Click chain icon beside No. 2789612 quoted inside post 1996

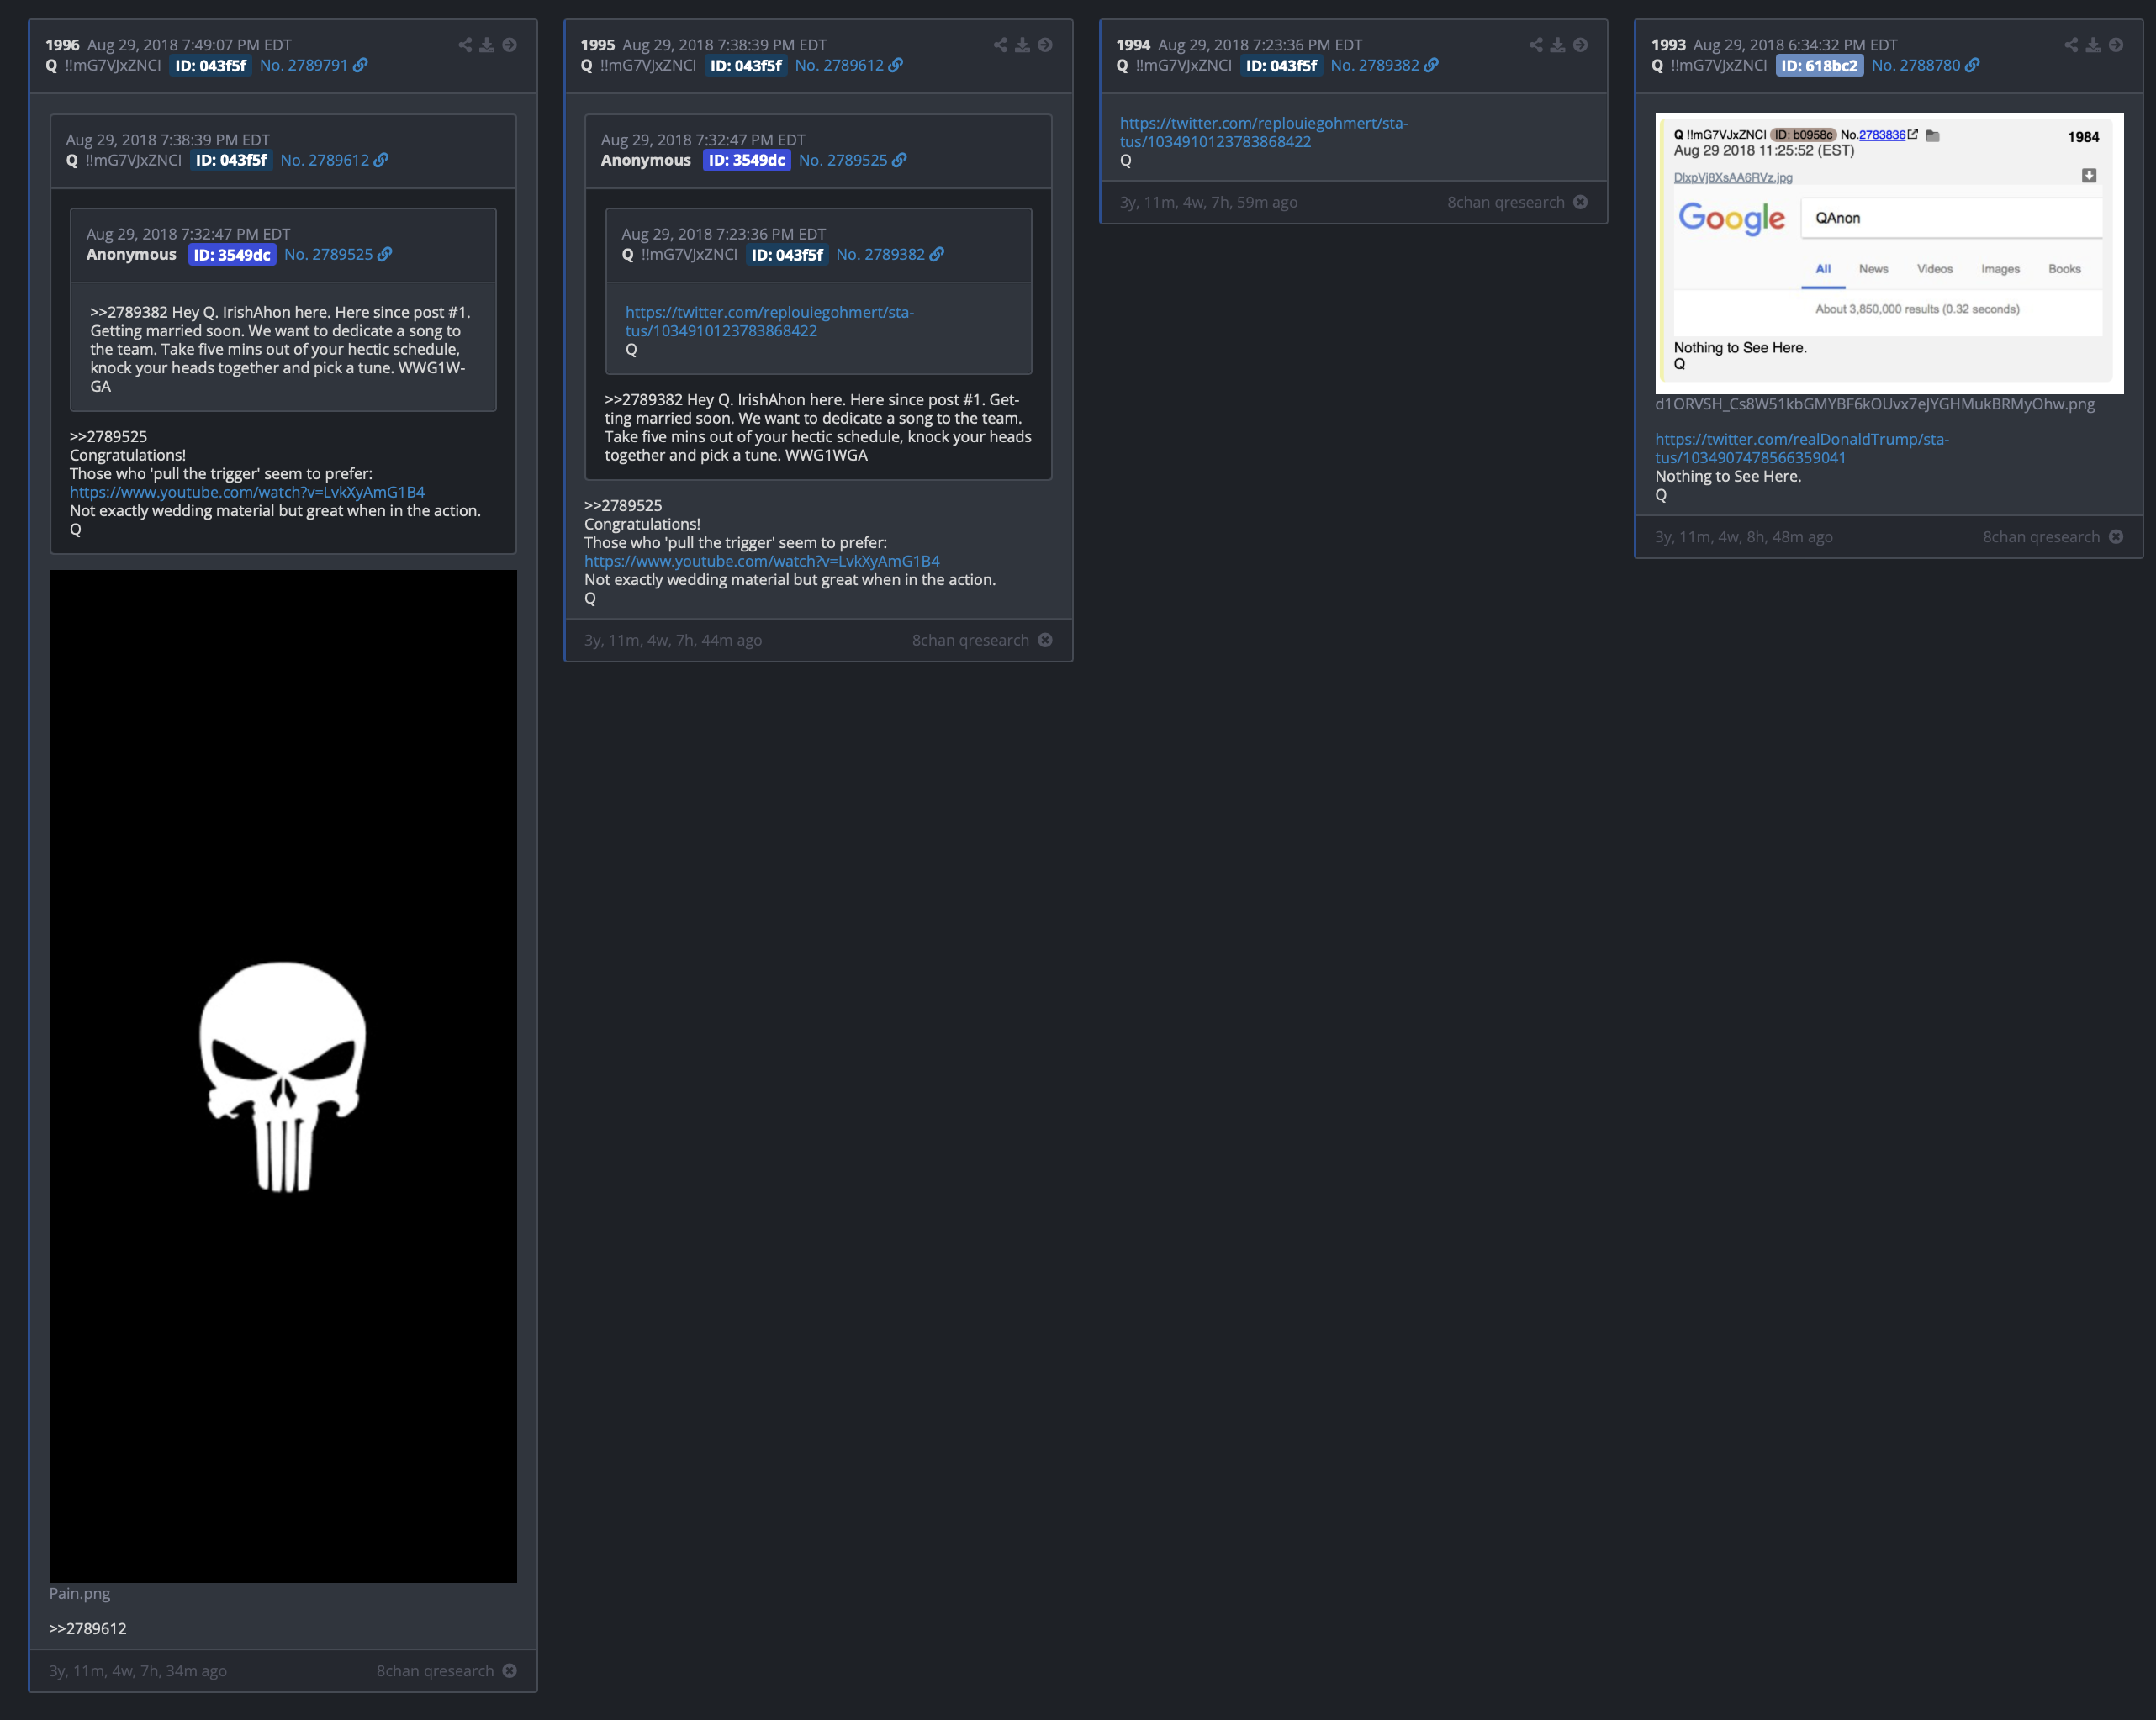pos(381,160)
